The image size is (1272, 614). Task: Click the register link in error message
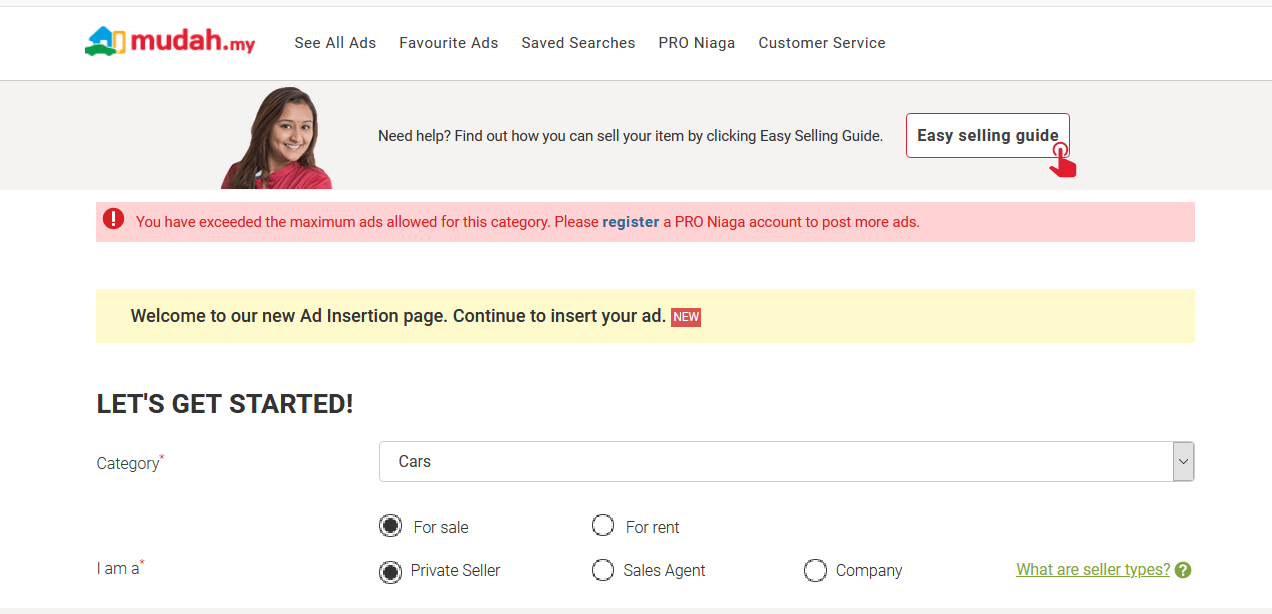(630, 222)
